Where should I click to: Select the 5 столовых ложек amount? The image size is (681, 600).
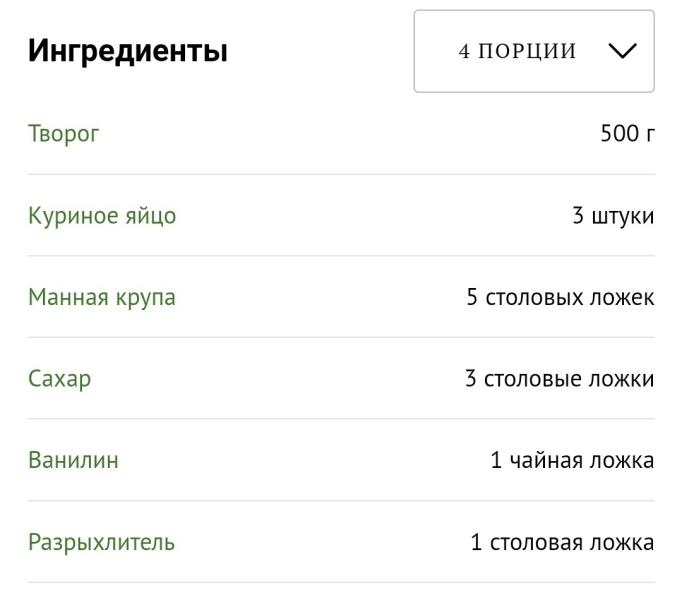(x=560, y=297)
